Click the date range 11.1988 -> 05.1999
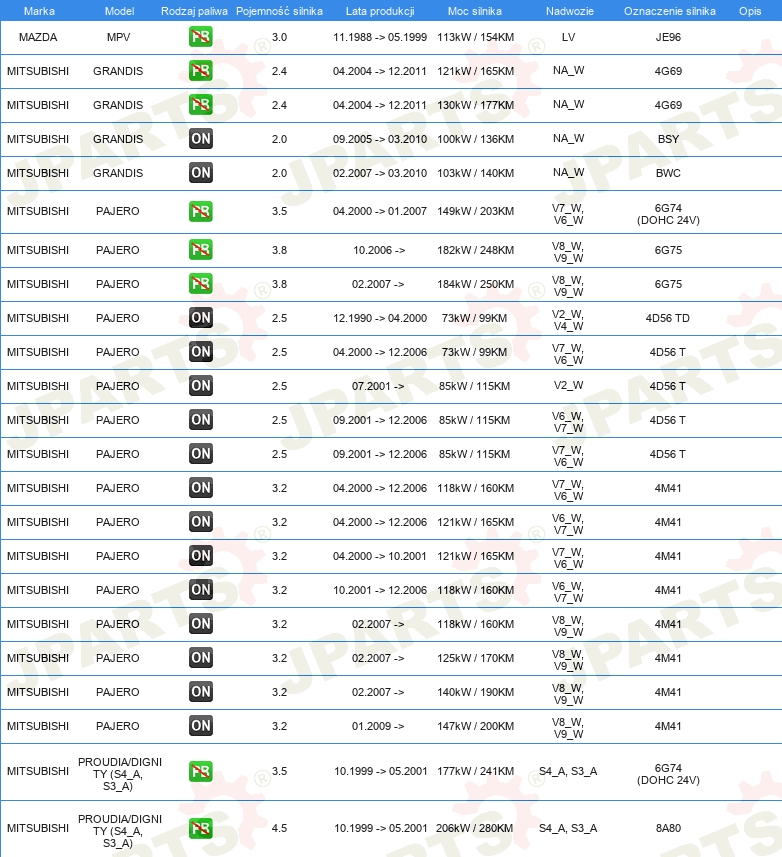The width and height of the screenshot is (782, 857). [x=380, y=37]
